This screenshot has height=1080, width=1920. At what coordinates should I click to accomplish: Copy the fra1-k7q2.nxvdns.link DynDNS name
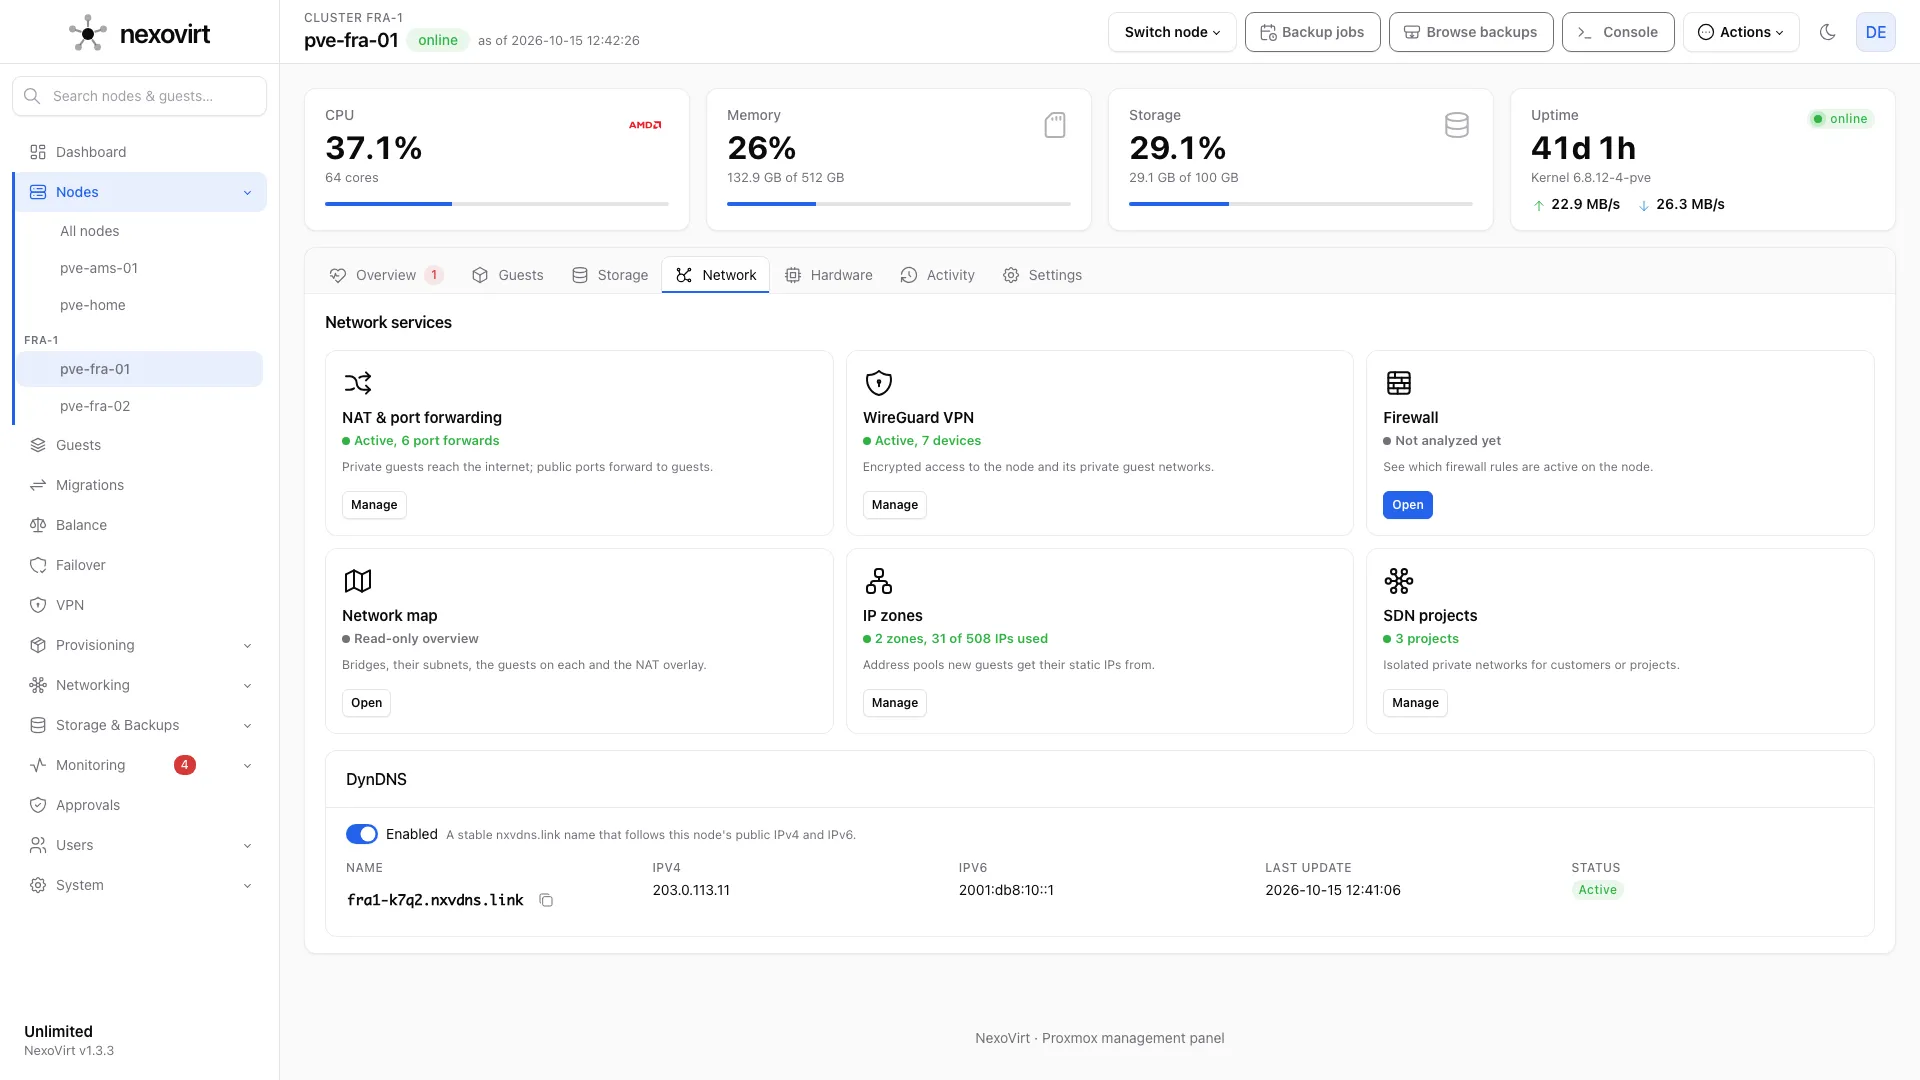click(x=546, y=900)
